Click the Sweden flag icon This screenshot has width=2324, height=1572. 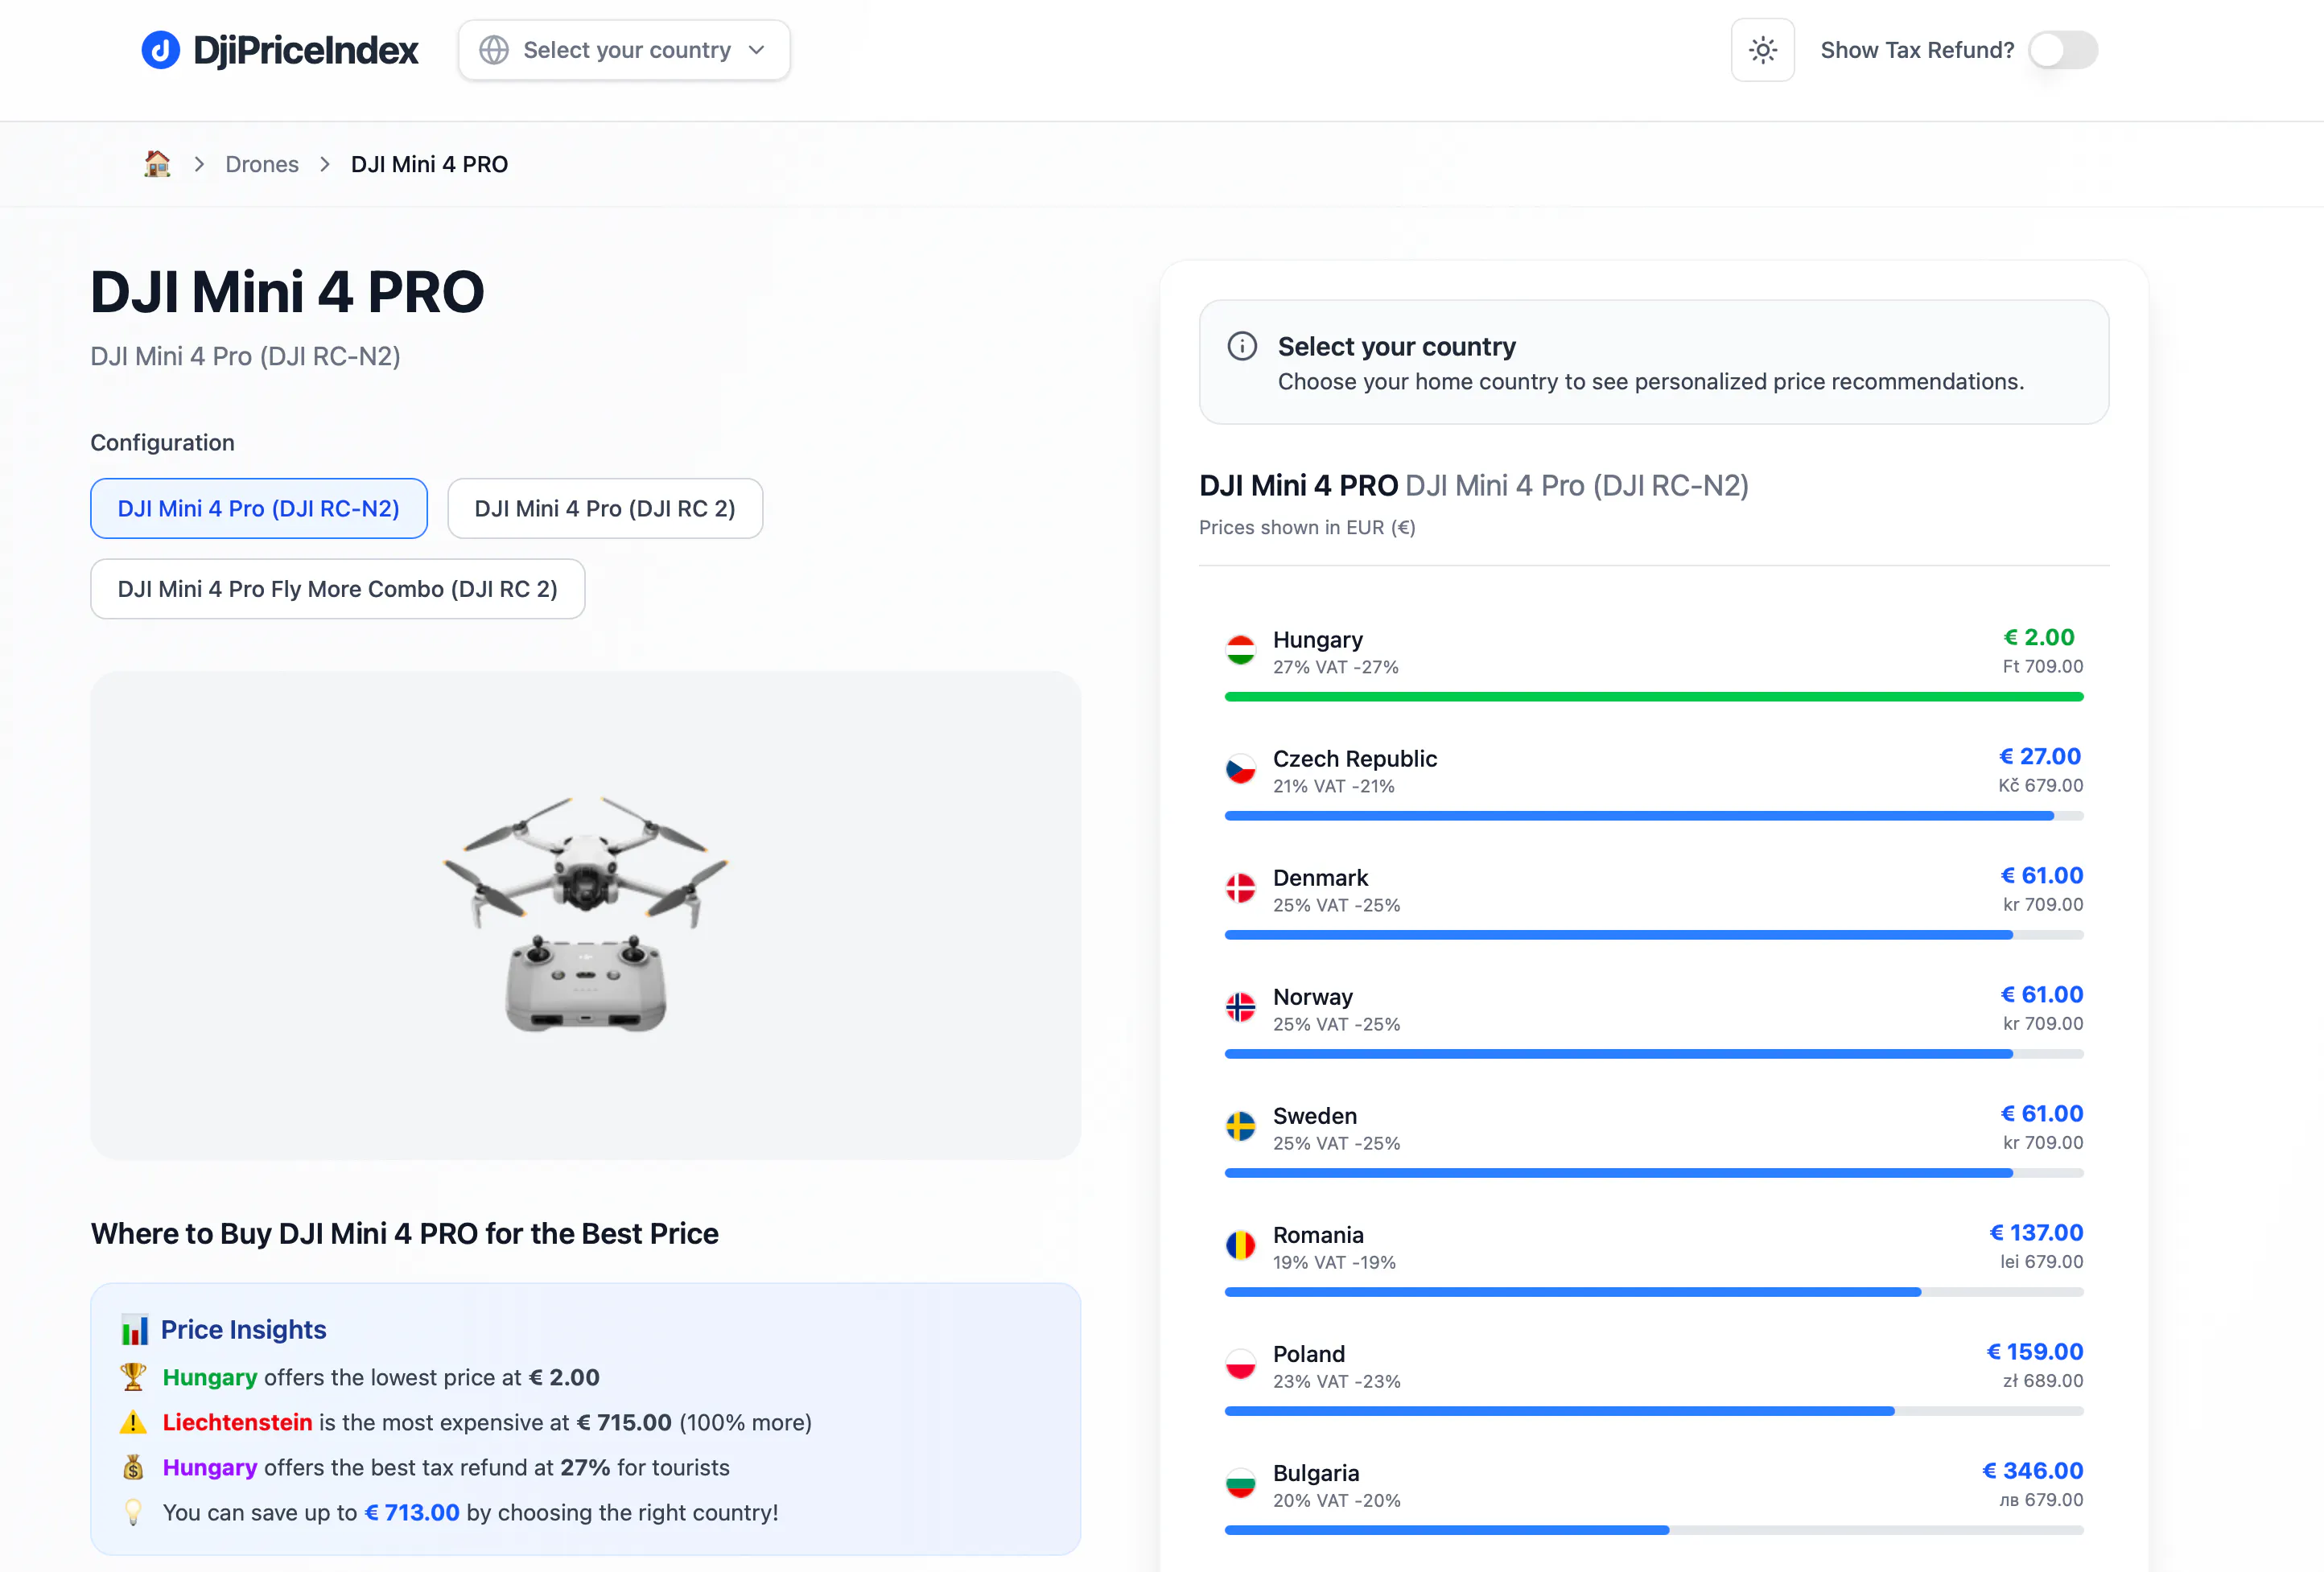(x=1241, y=1127)
